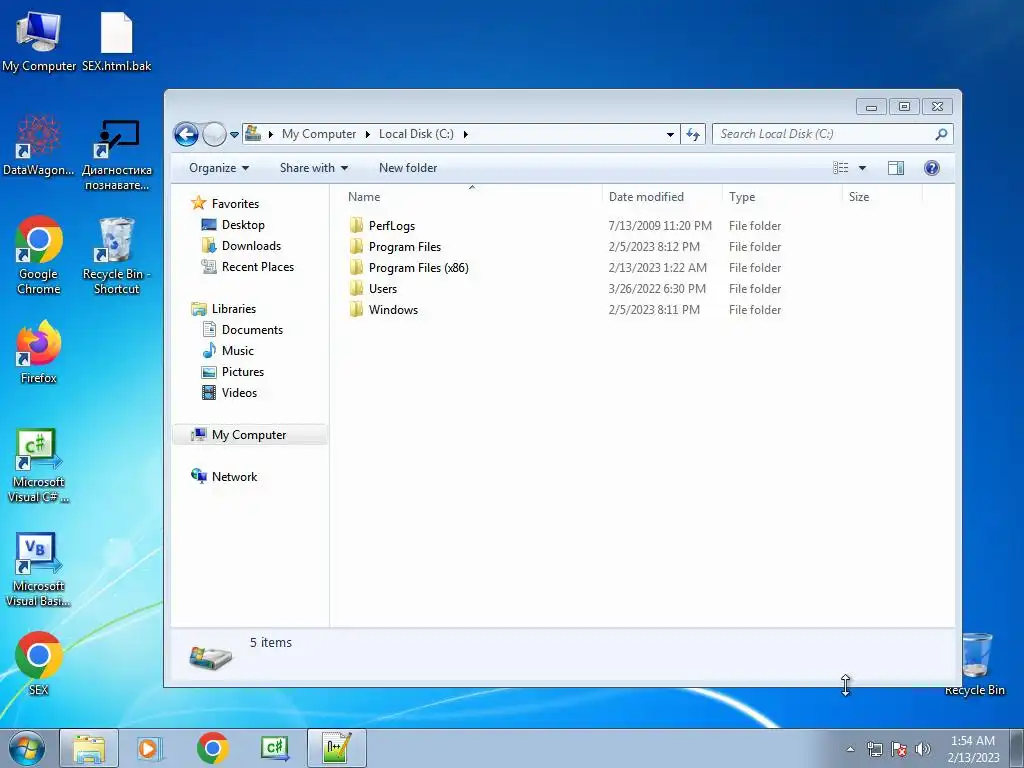Select Local Disk (C:) breadcrumb segment
Image resolution: width=1024 pixels, height=768 pixels.
(x=416, y=134)
